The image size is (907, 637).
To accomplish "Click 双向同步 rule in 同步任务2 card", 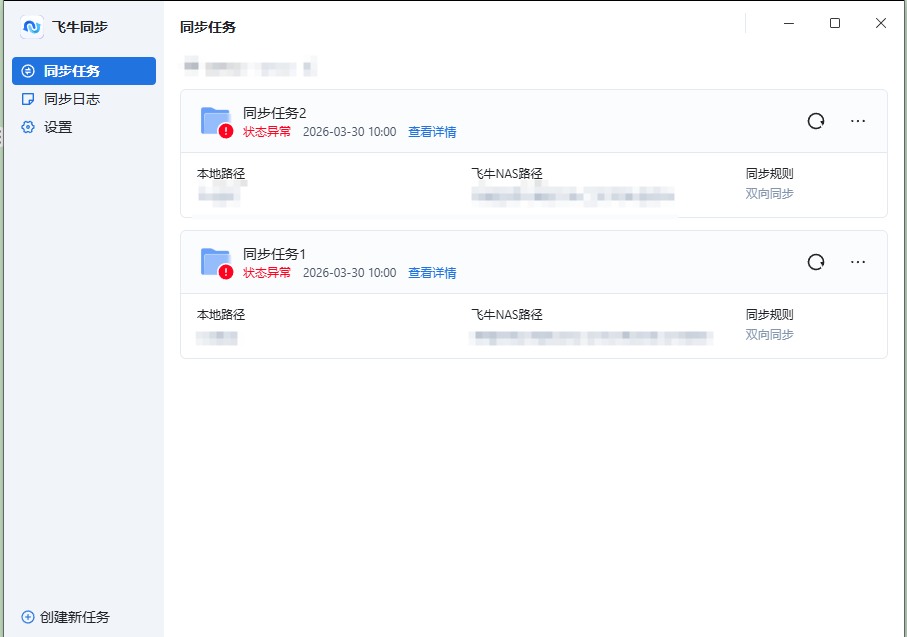I will pos(769,194).
